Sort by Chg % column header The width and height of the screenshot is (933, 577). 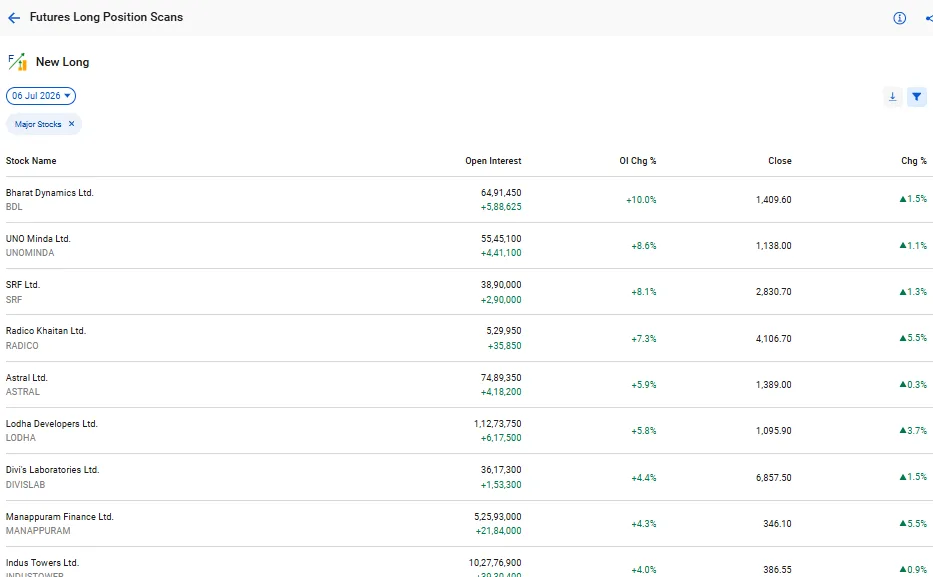pos(913,161)
